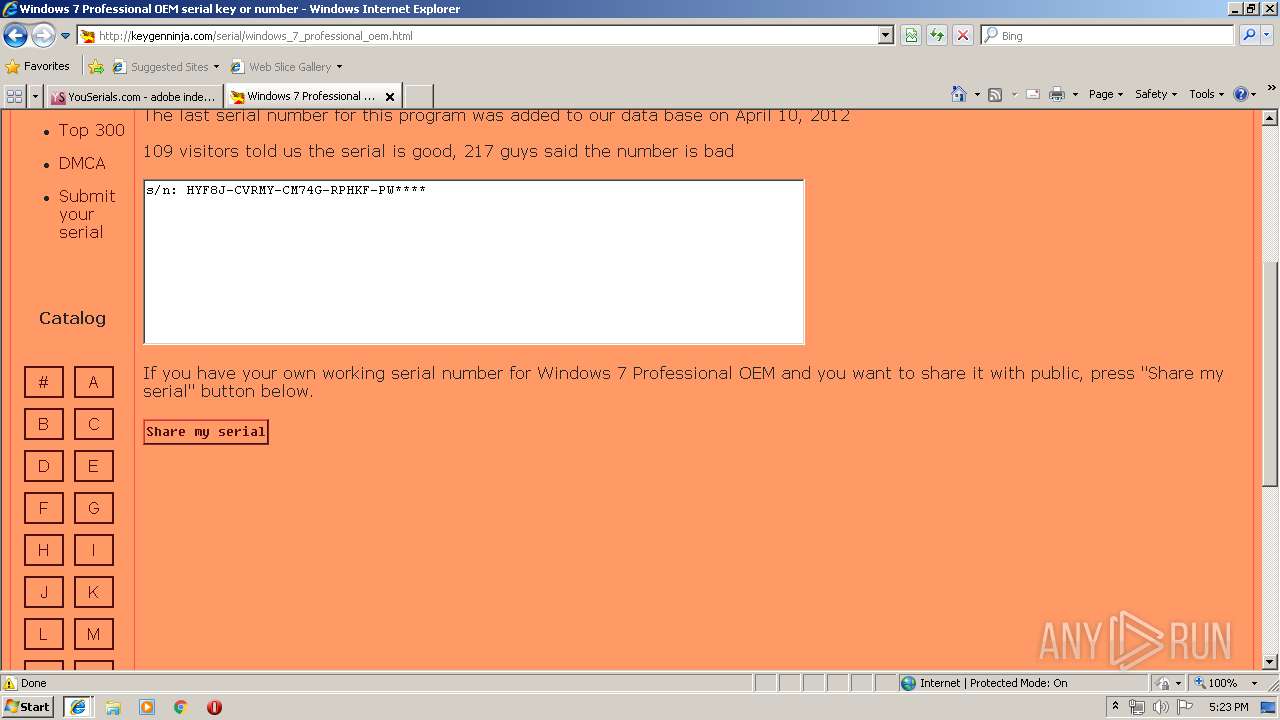This screenshot has width=1280, height=720.
Task: Open the InPrivate filtering blocking icon
Action: pyautogui.click(x=1164, y=683)
